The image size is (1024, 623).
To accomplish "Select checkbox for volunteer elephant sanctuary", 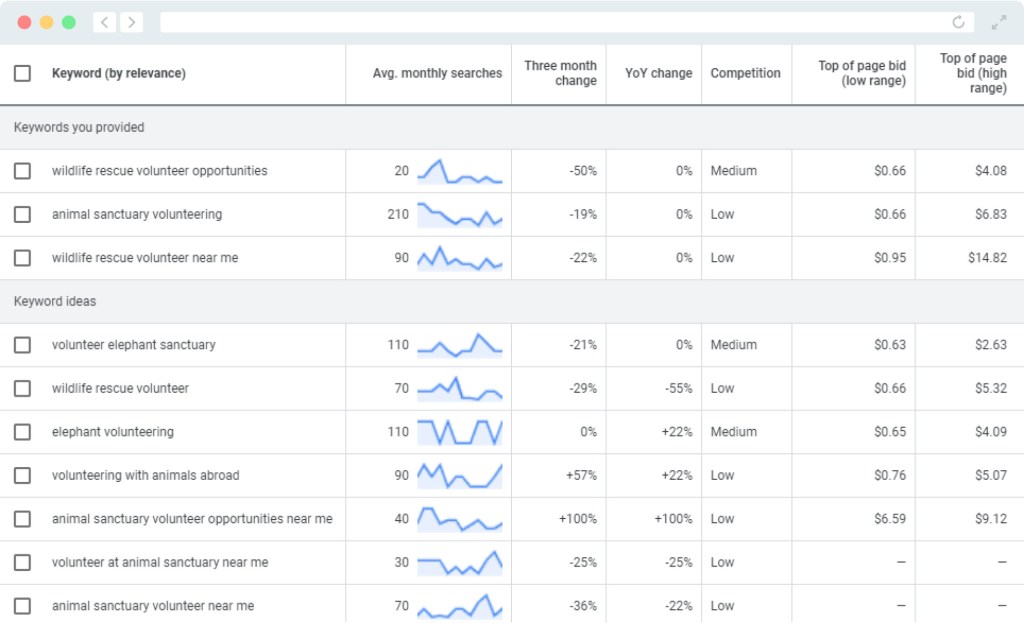I will (x=22, y=345).
